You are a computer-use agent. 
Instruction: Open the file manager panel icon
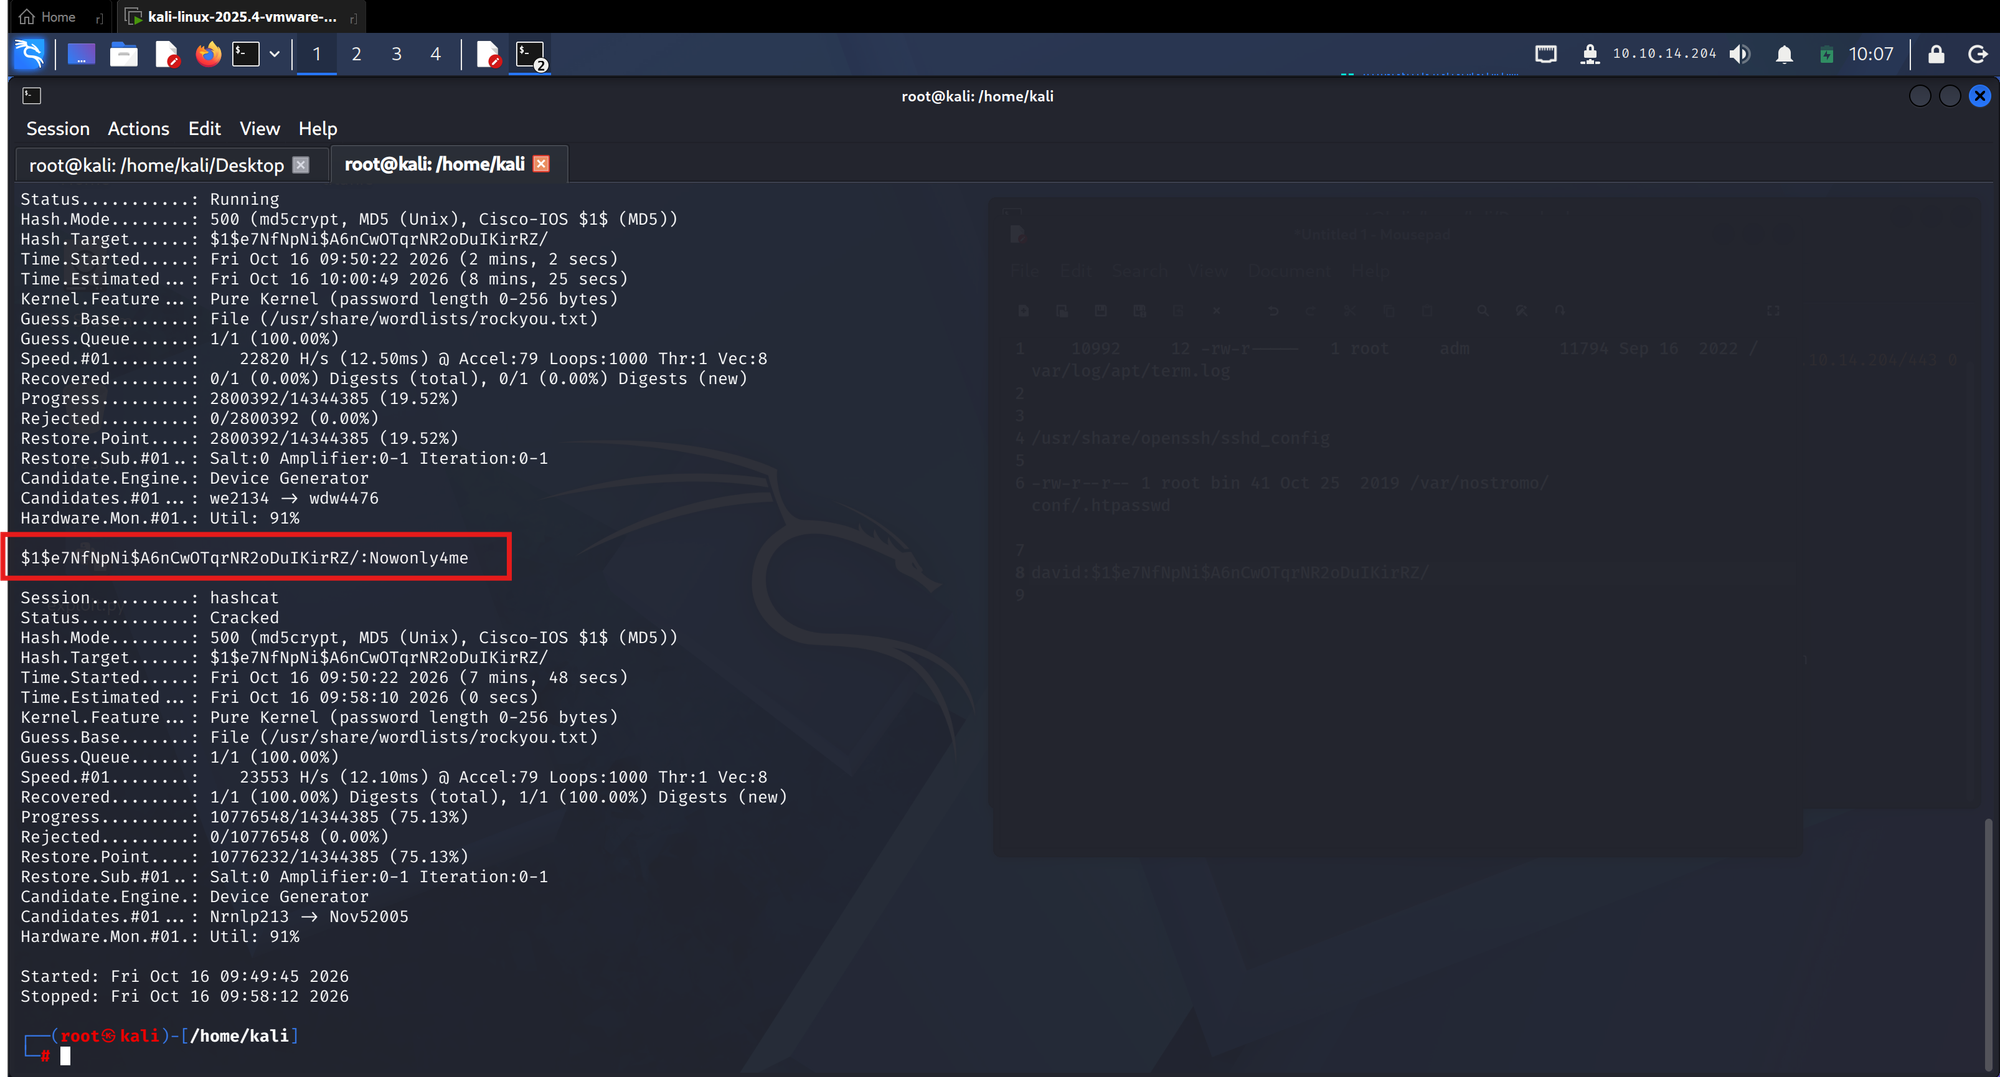(124, 54)
